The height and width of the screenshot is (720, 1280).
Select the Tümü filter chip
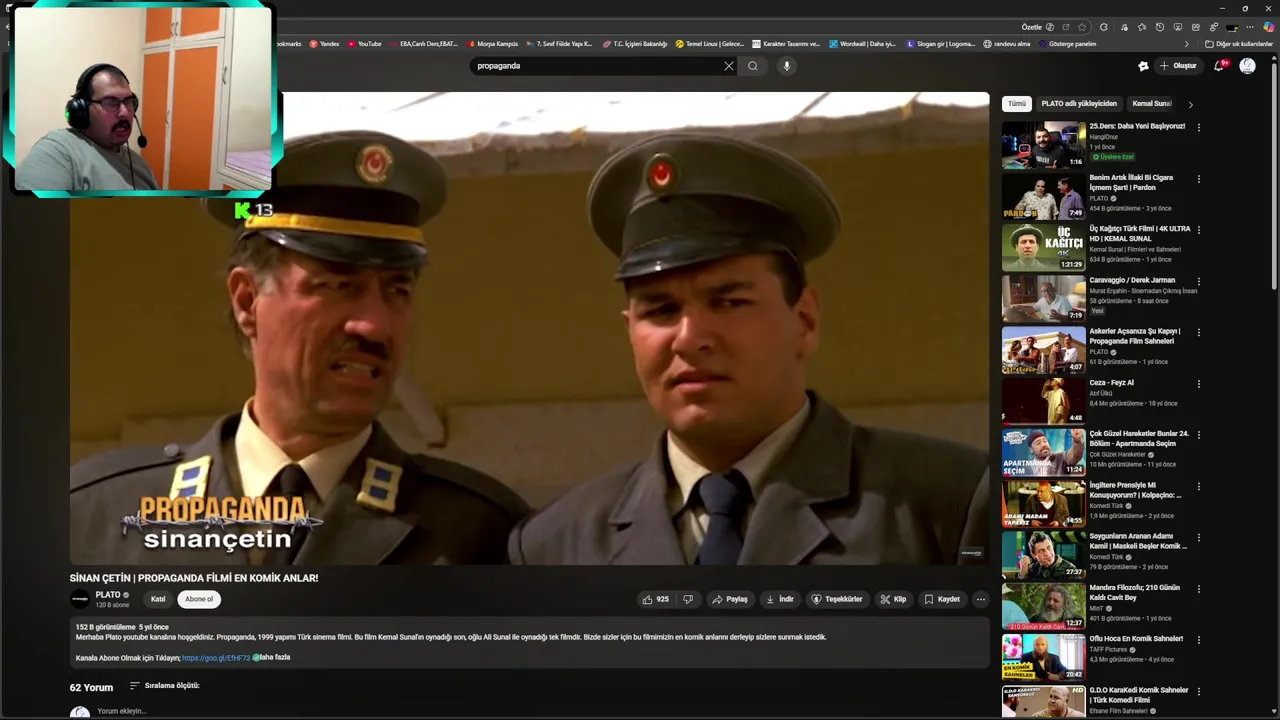coord(1017,104)
